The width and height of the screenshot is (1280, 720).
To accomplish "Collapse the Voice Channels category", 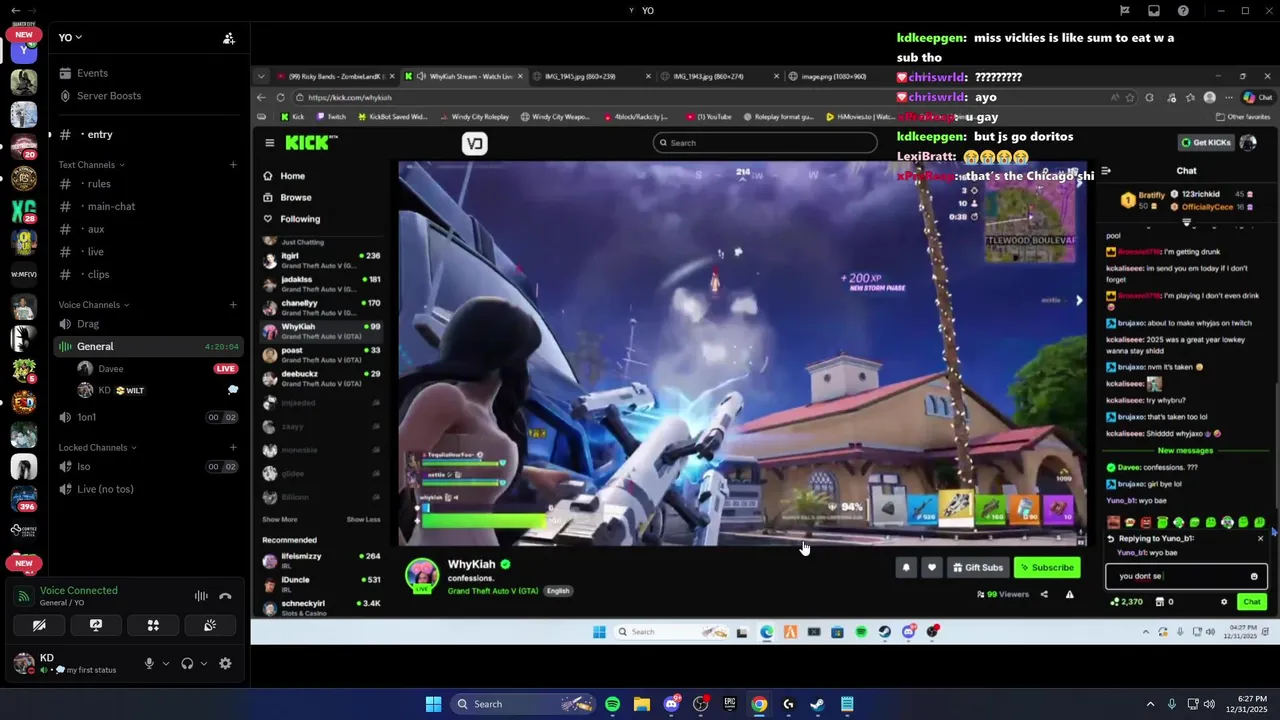I will tap(94, 305).
